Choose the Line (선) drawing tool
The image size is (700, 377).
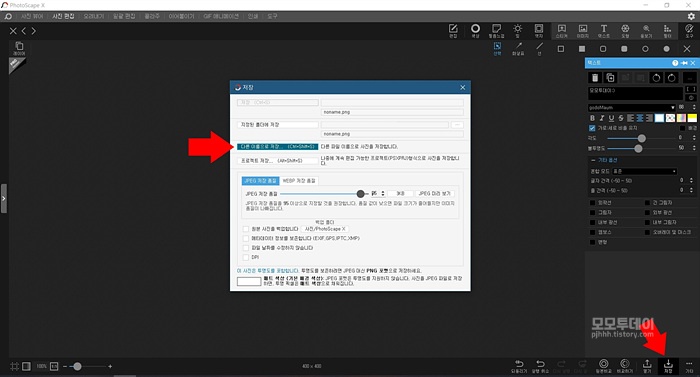(x=539, y=49)
